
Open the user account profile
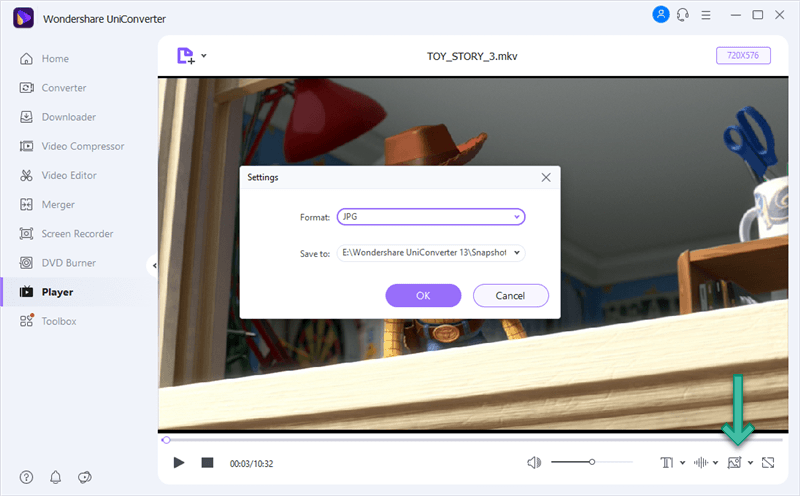pyautogui.click(x=661, y=14)
